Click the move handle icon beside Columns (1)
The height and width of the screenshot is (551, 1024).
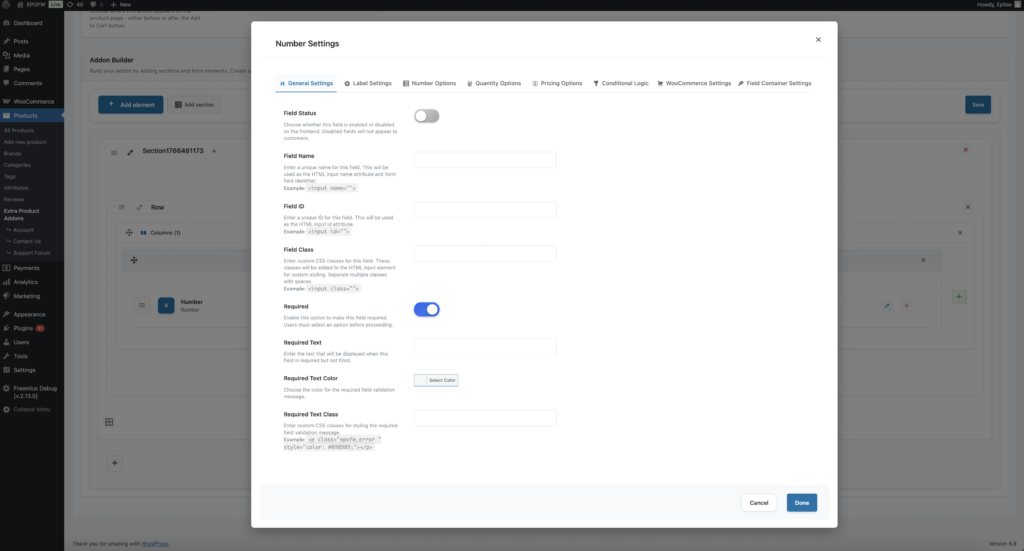(129, 232)
